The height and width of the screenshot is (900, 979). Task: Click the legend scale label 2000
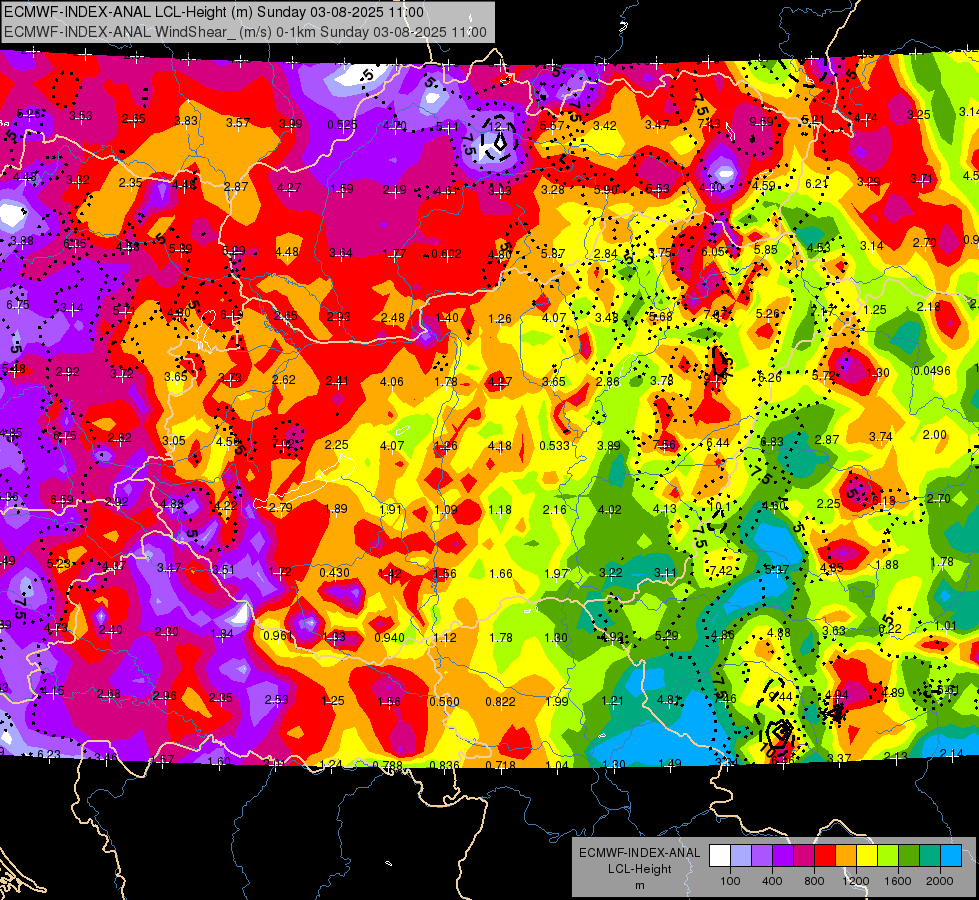click(939, 881)
